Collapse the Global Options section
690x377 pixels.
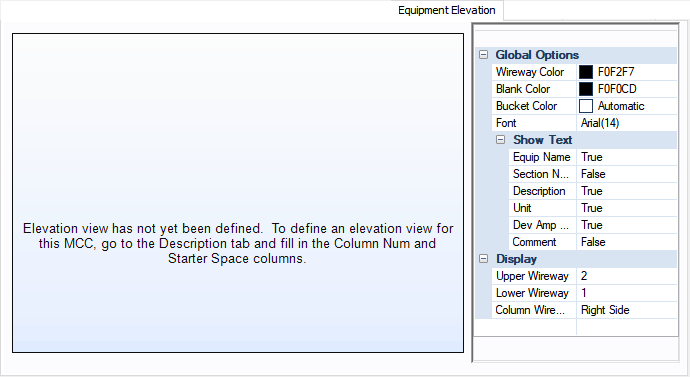click(x=484, y=55)
